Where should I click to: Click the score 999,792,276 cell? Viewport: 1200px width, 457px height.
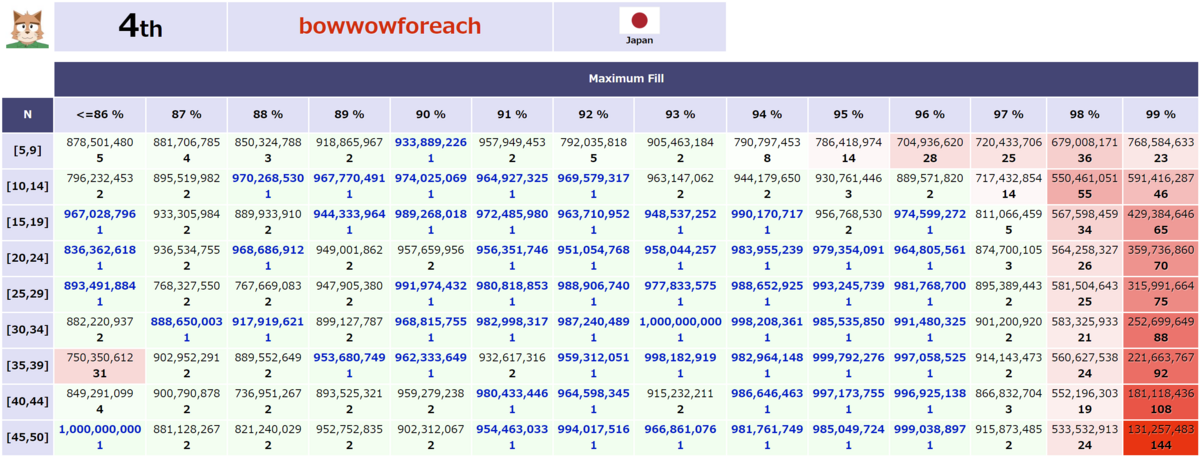point(848,366)
